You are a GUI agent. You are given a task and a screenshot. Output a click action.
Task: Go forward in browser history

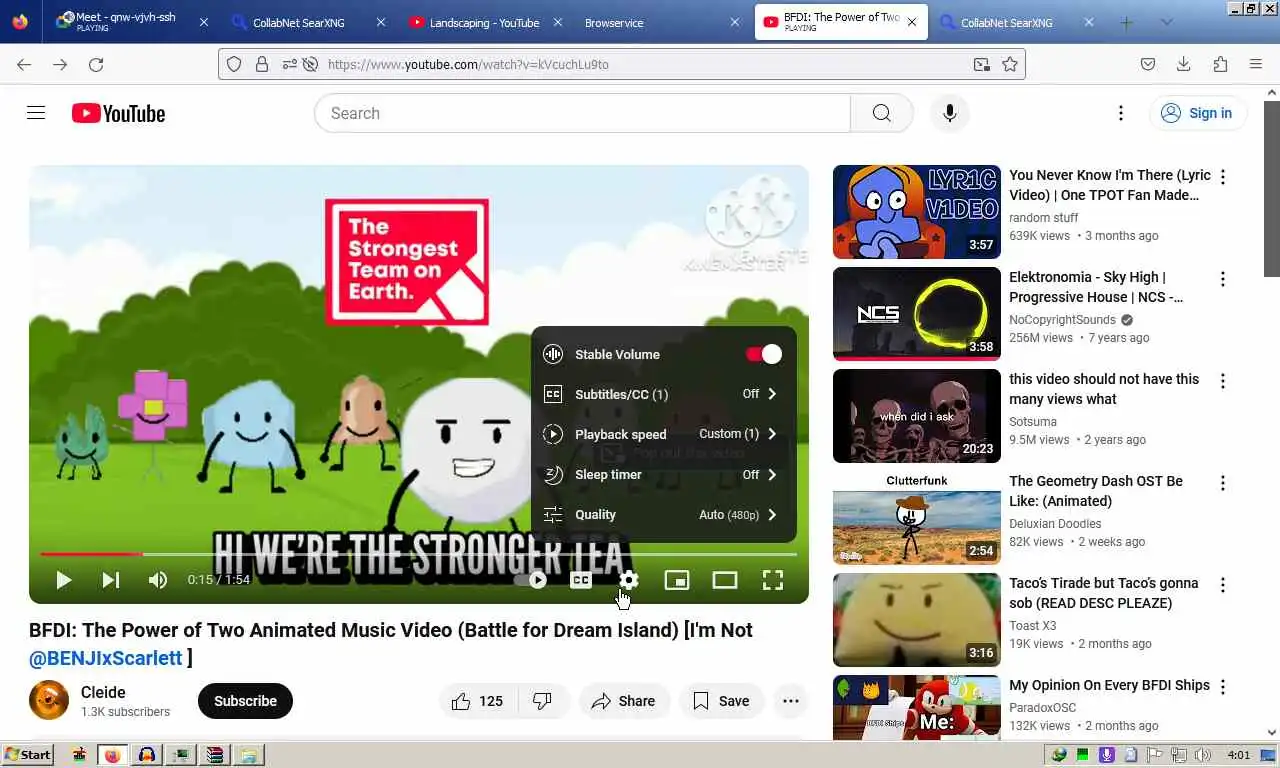[x=60, y=64]
